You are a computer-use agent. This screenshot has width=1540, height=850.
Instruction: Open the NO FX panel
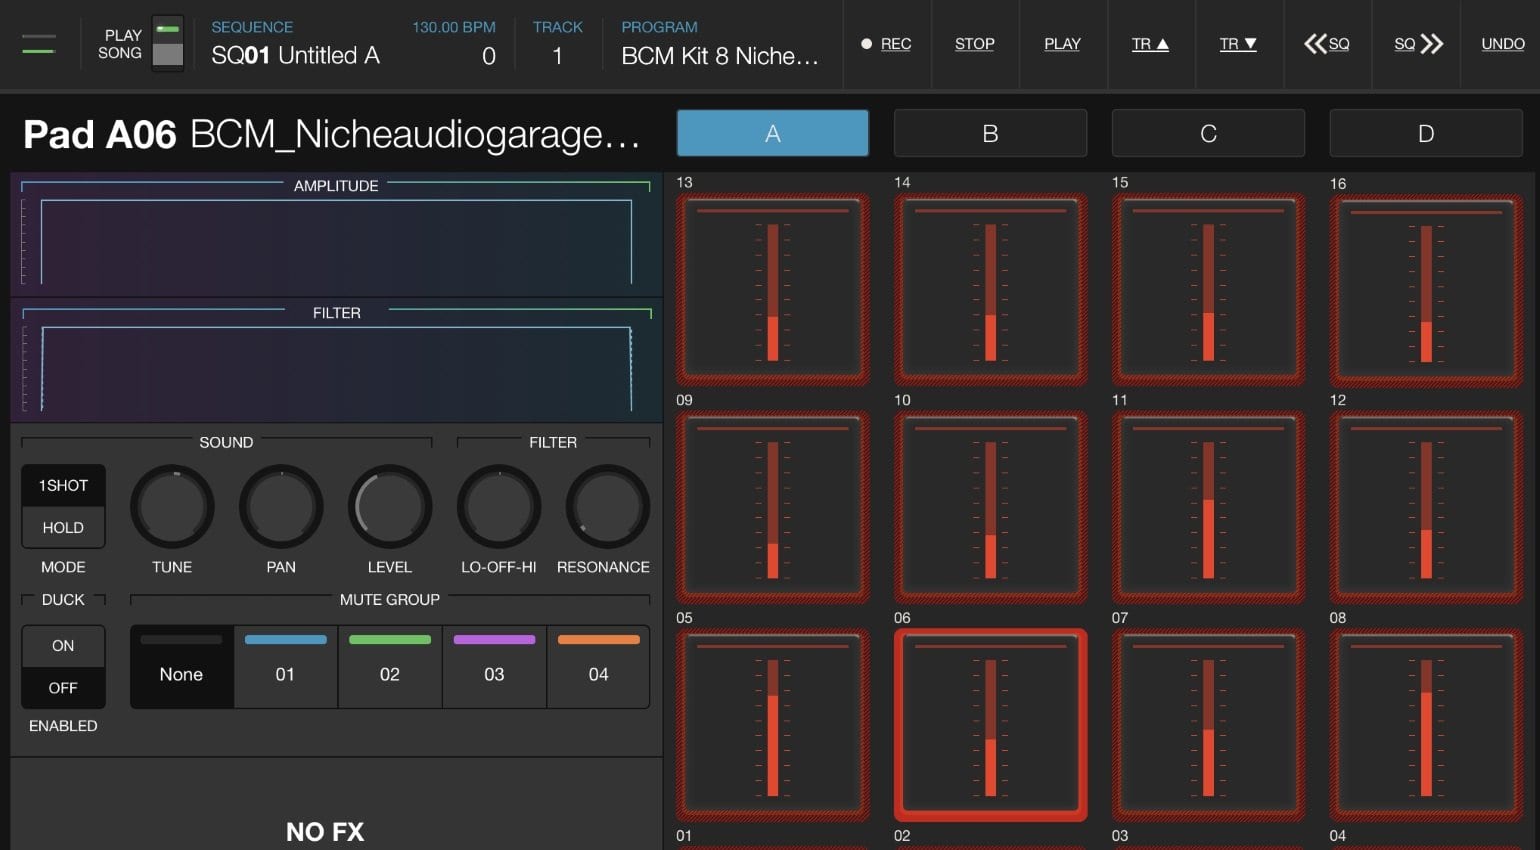point(324,831)
